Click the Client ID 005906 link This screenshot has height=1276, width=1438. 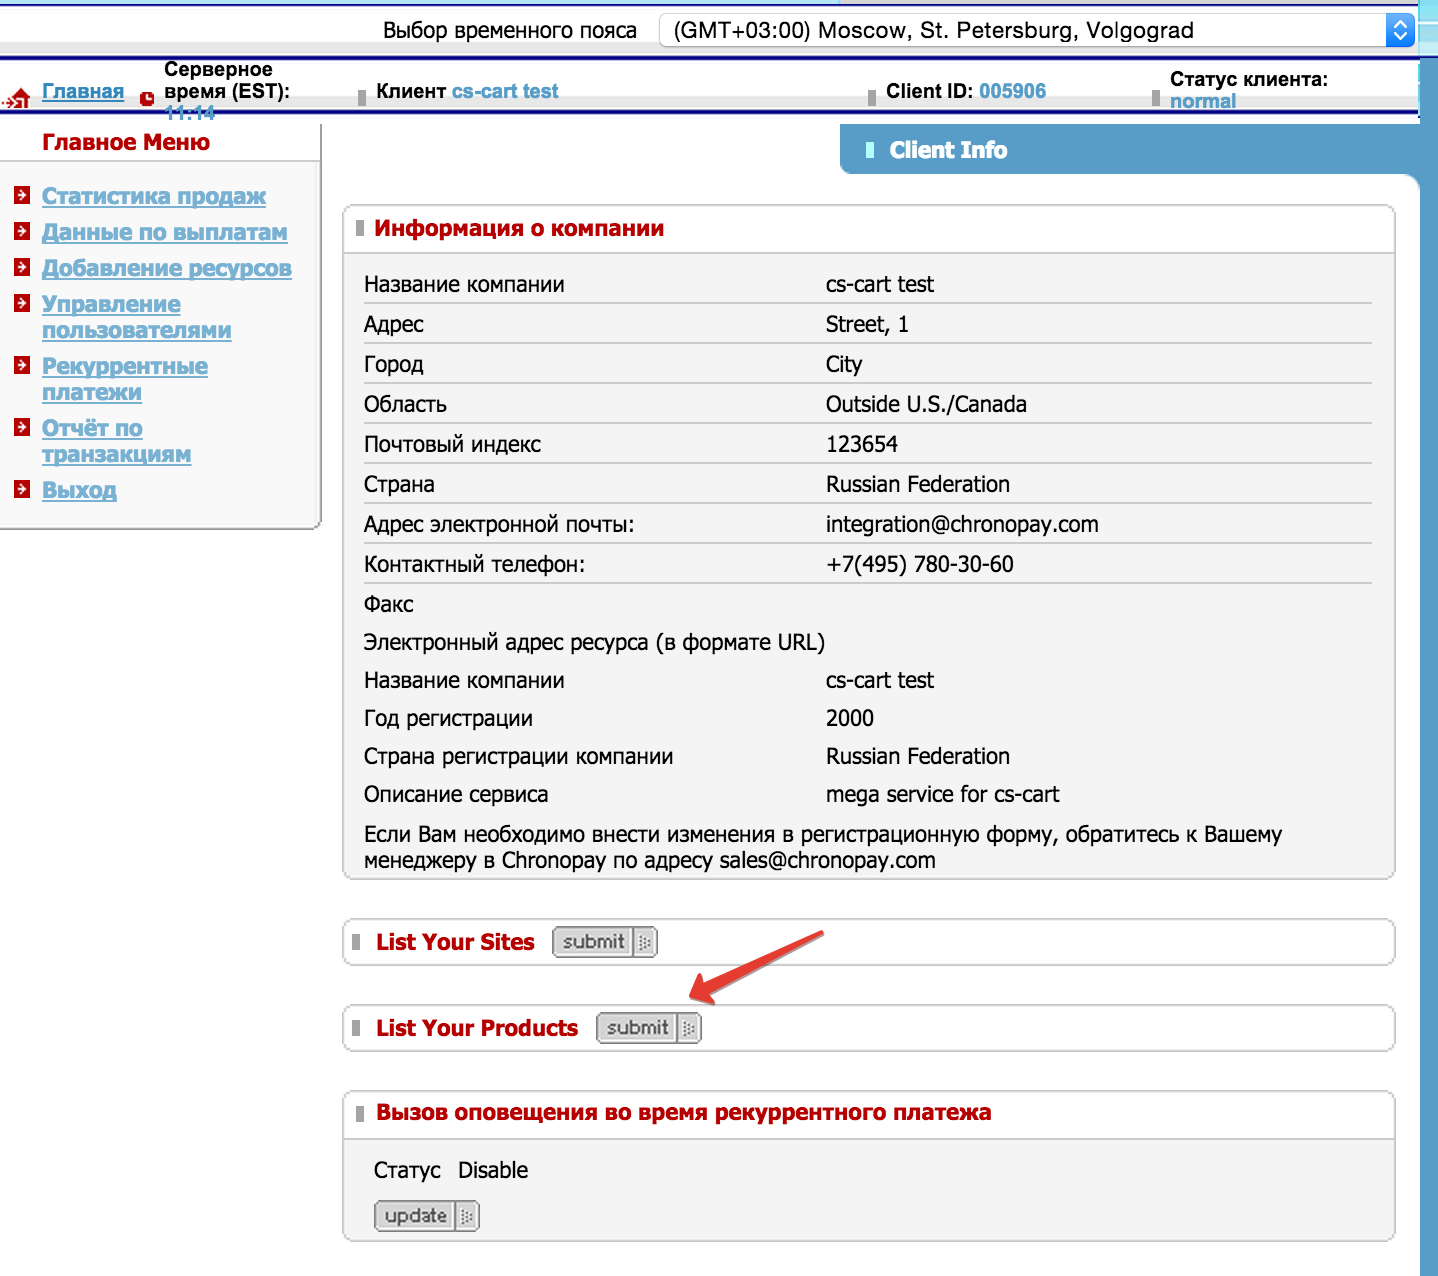point(1012,91)
